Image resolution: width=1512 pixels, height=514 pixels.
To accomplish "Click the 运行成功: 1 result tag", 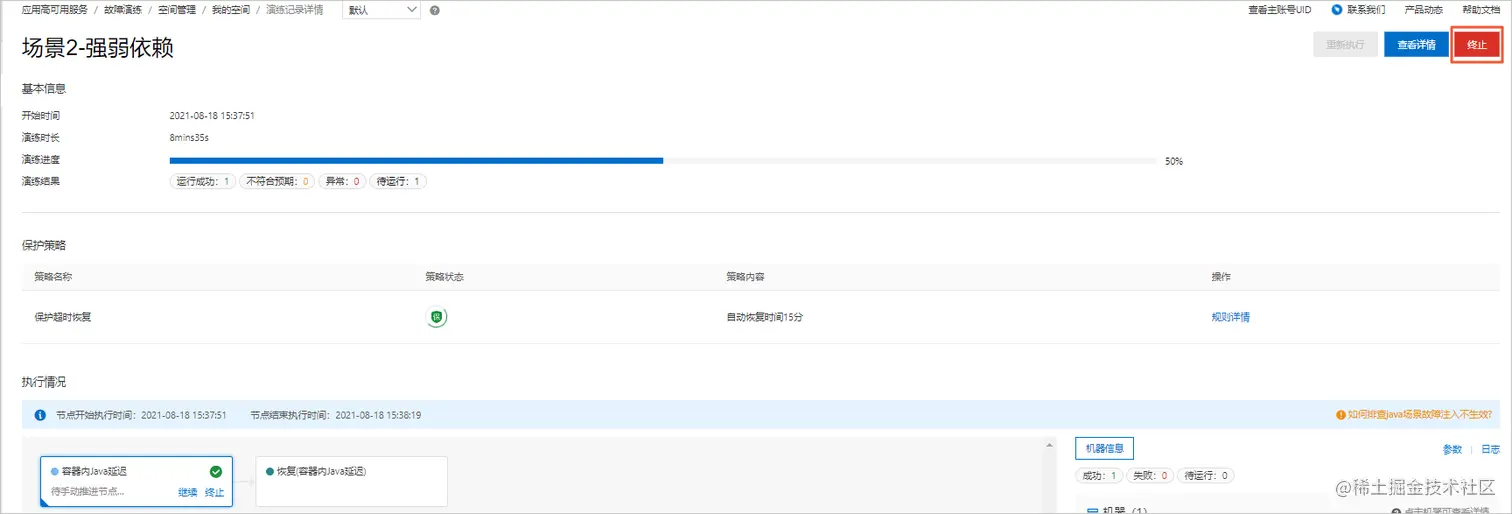I will [203, 182].
